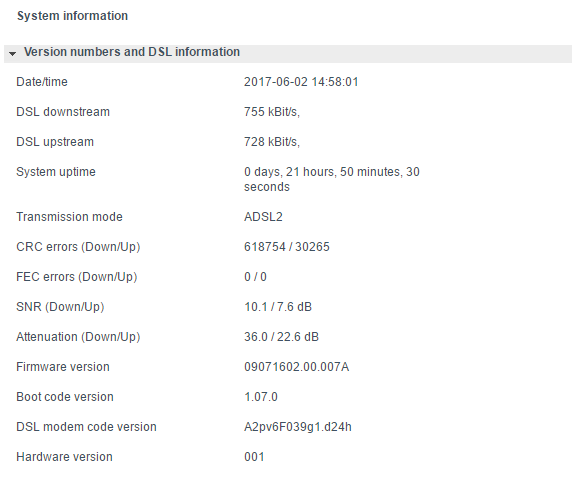Click the DSL upstream label
The height and width of the screenshot is (492, 577).
coord(55,142)
